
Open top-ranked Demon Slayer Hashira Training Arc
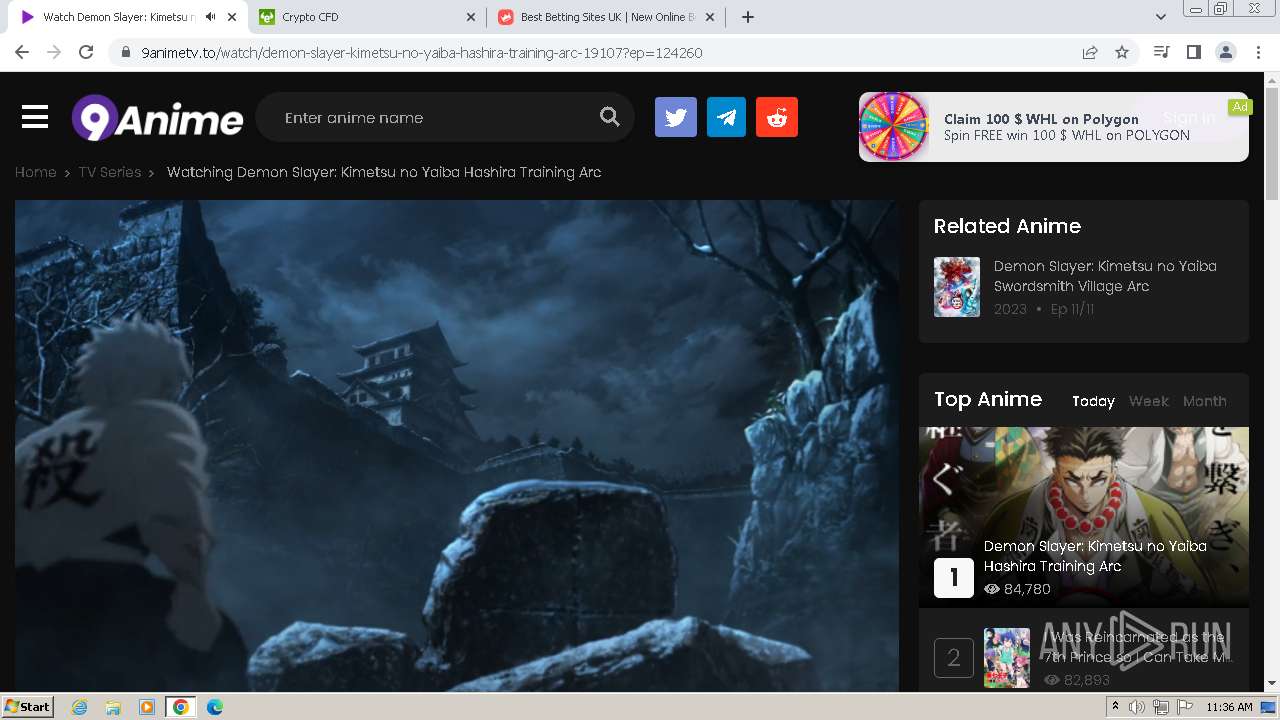pyautogui.click(x=1095, y=556)
